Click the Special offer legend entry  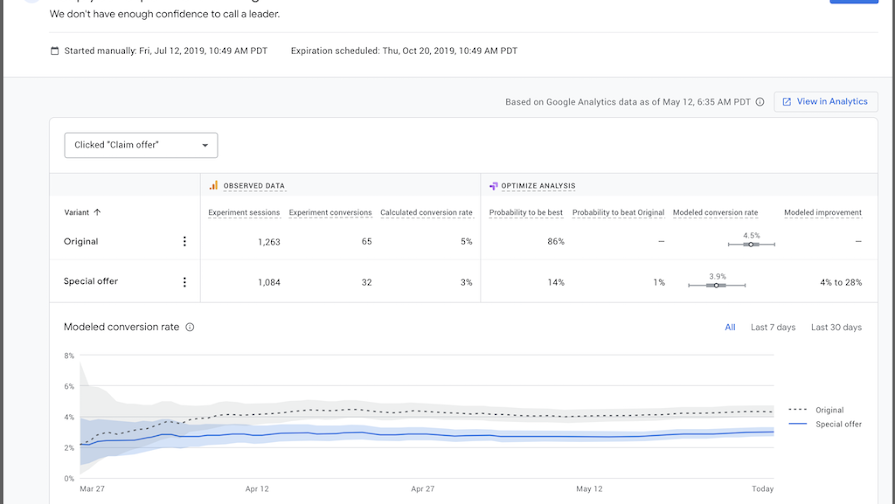click(x=838, y=424)
